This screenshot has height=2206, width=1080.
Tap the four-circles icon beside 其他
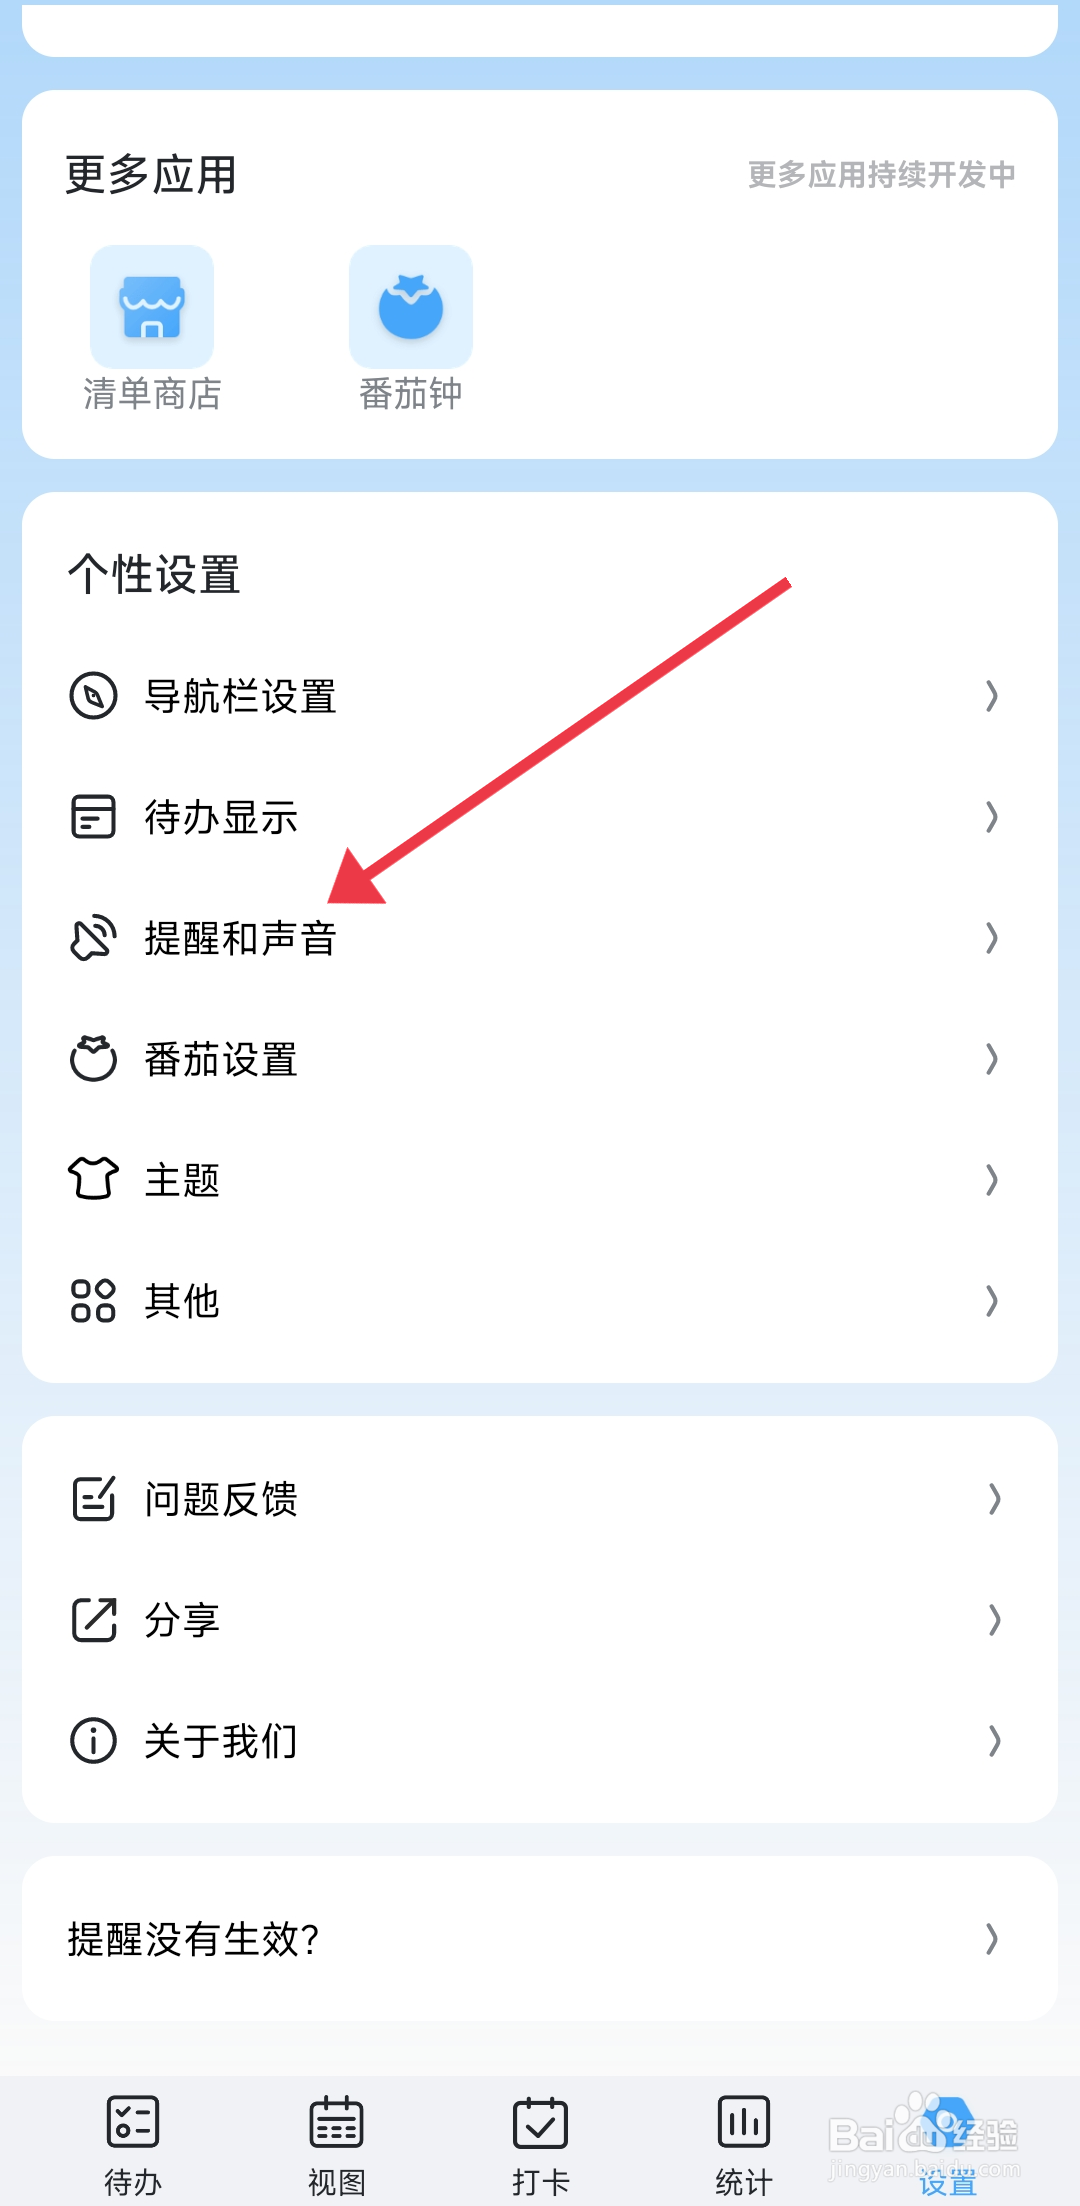pos(94,1300)
